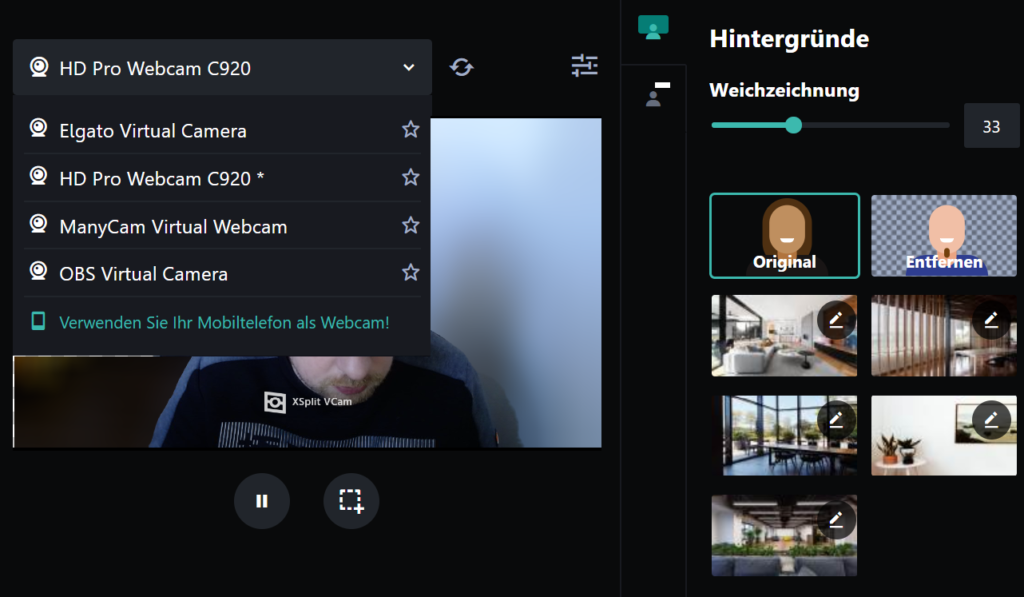Edit the wooden slats background image
This screenshot has height=597, width=1024.
[x=991, y=319]
